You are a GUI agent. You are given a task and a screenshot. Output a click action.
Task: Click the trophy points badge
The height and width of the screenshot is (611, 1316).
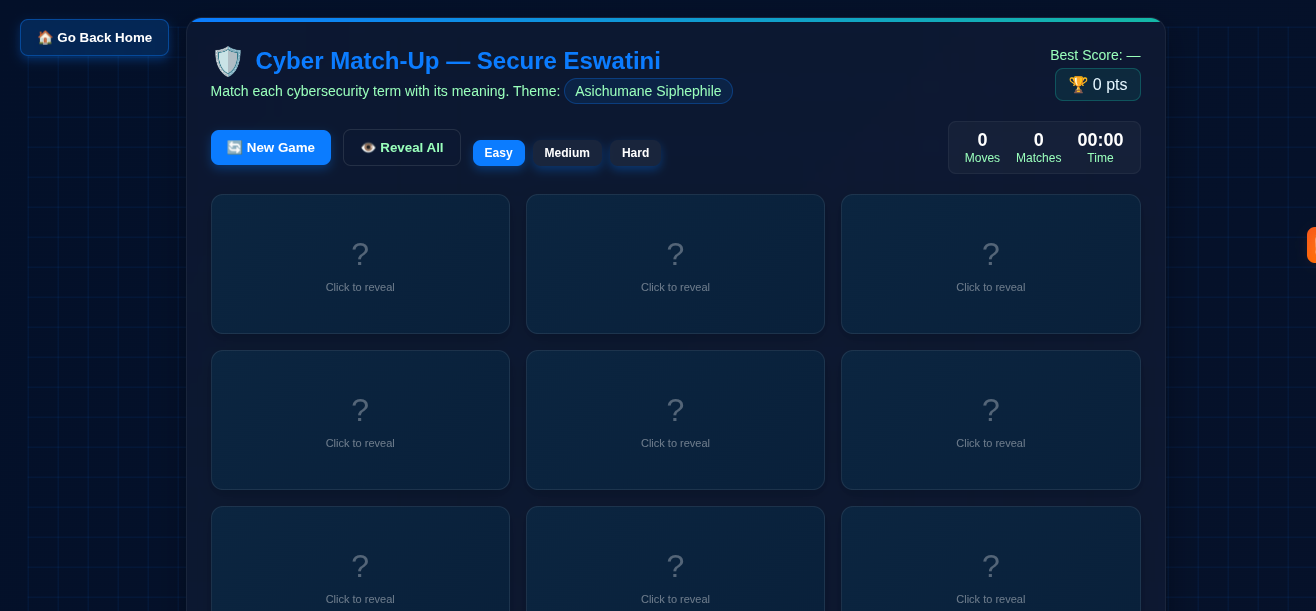[1098, 85]
